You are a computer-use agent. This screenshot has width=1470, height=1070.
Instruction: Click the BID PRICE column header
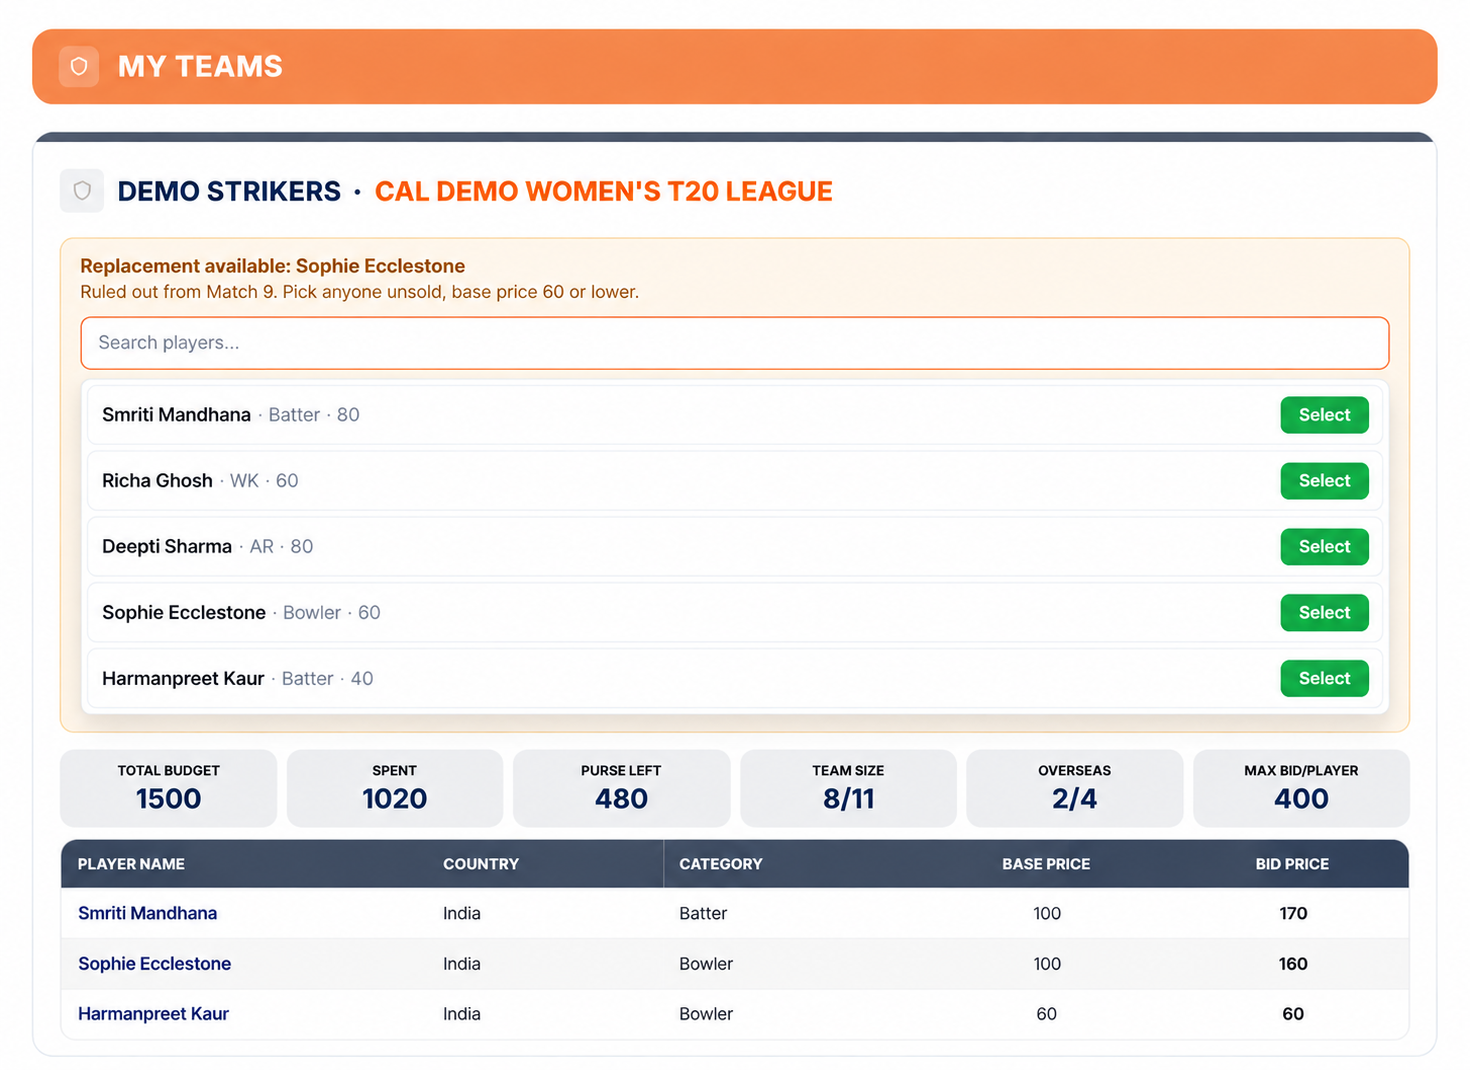click(1292, 864)
